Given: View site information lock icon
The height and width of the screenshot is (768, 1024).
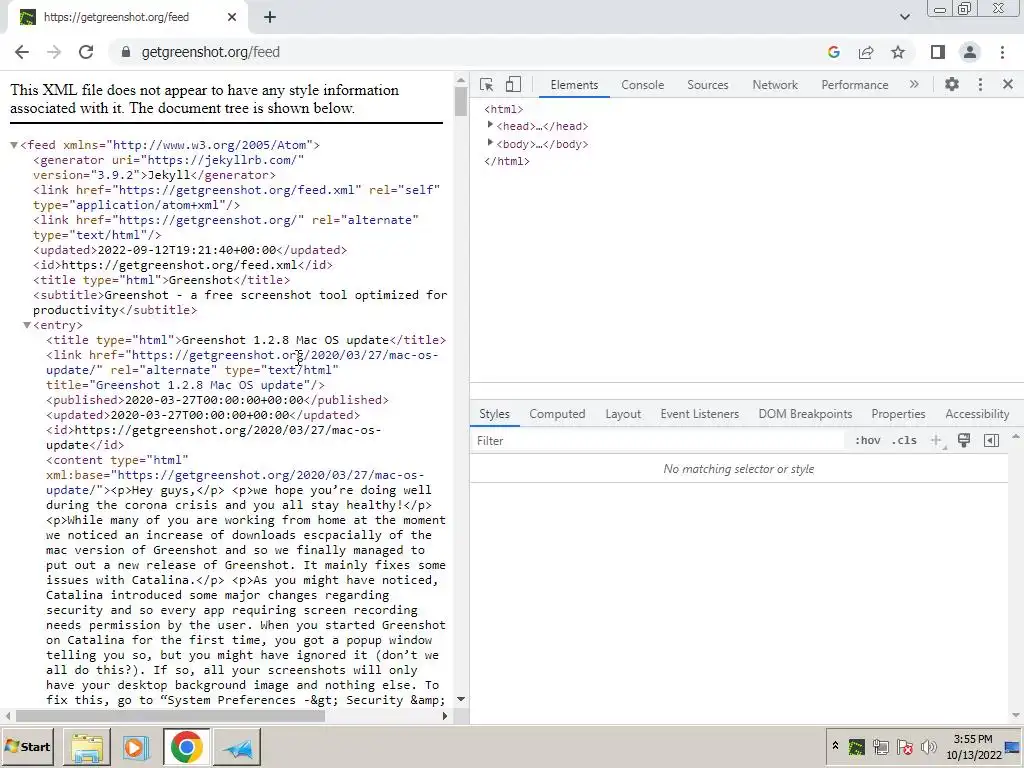Looking at the screenshot, I should point(126,52).
